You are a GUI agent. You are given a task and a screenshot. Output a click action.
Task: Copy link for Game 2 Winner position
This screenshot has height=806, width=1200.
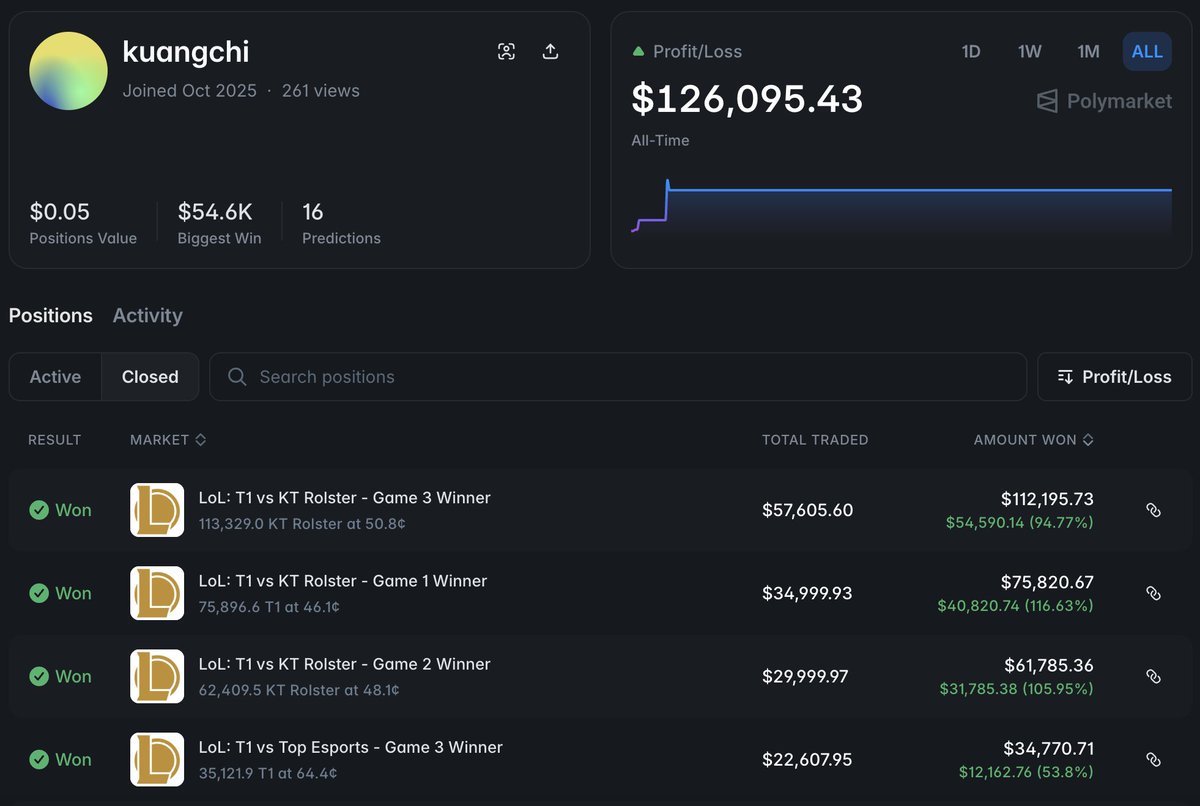pos(1153,676)
